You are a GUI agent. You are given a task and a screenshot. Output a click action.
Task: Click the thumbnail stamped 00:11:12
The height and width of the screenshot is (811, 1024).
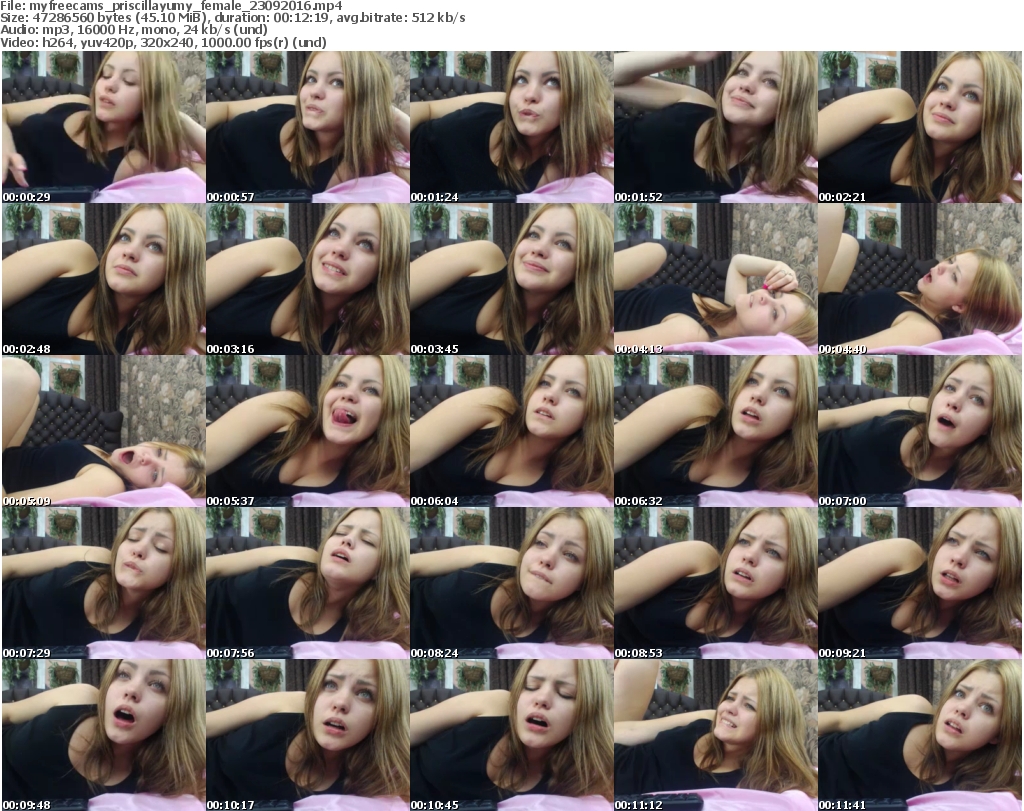715,735
